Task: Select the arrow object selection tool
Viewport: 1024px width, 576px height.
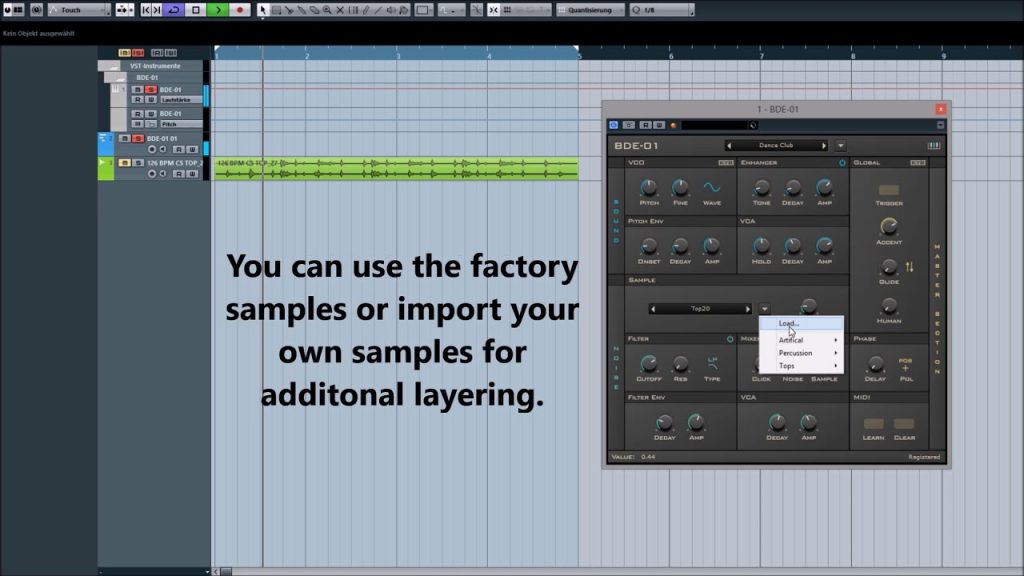Action: click(263, 10)
